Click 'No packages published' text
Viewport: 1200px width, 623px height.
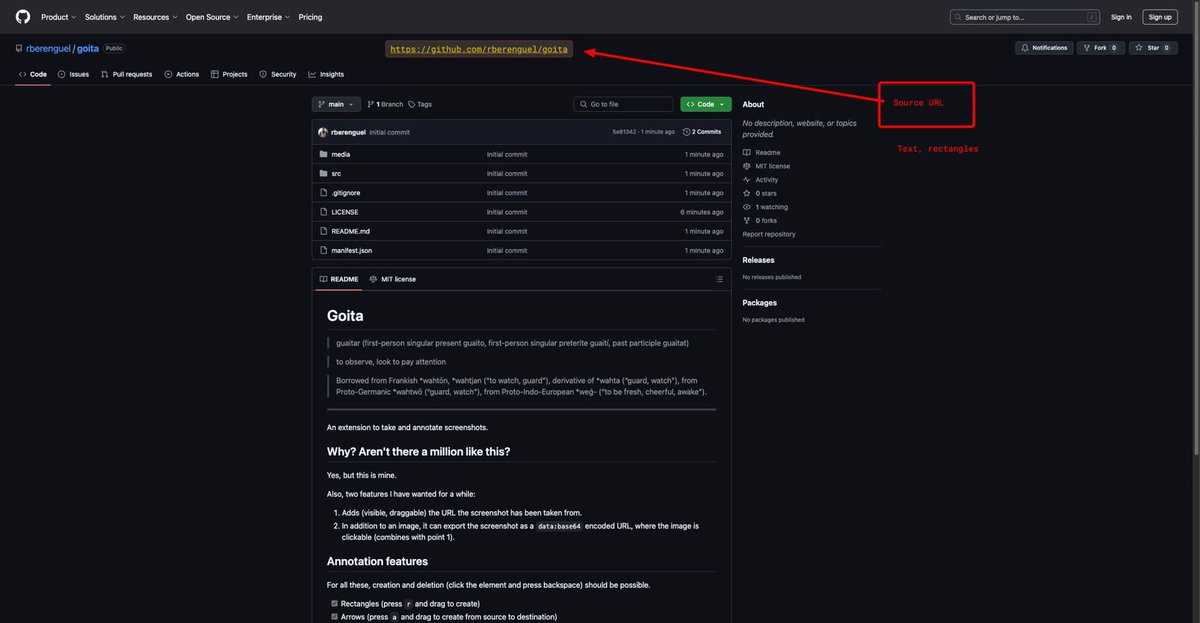(773, 320)
